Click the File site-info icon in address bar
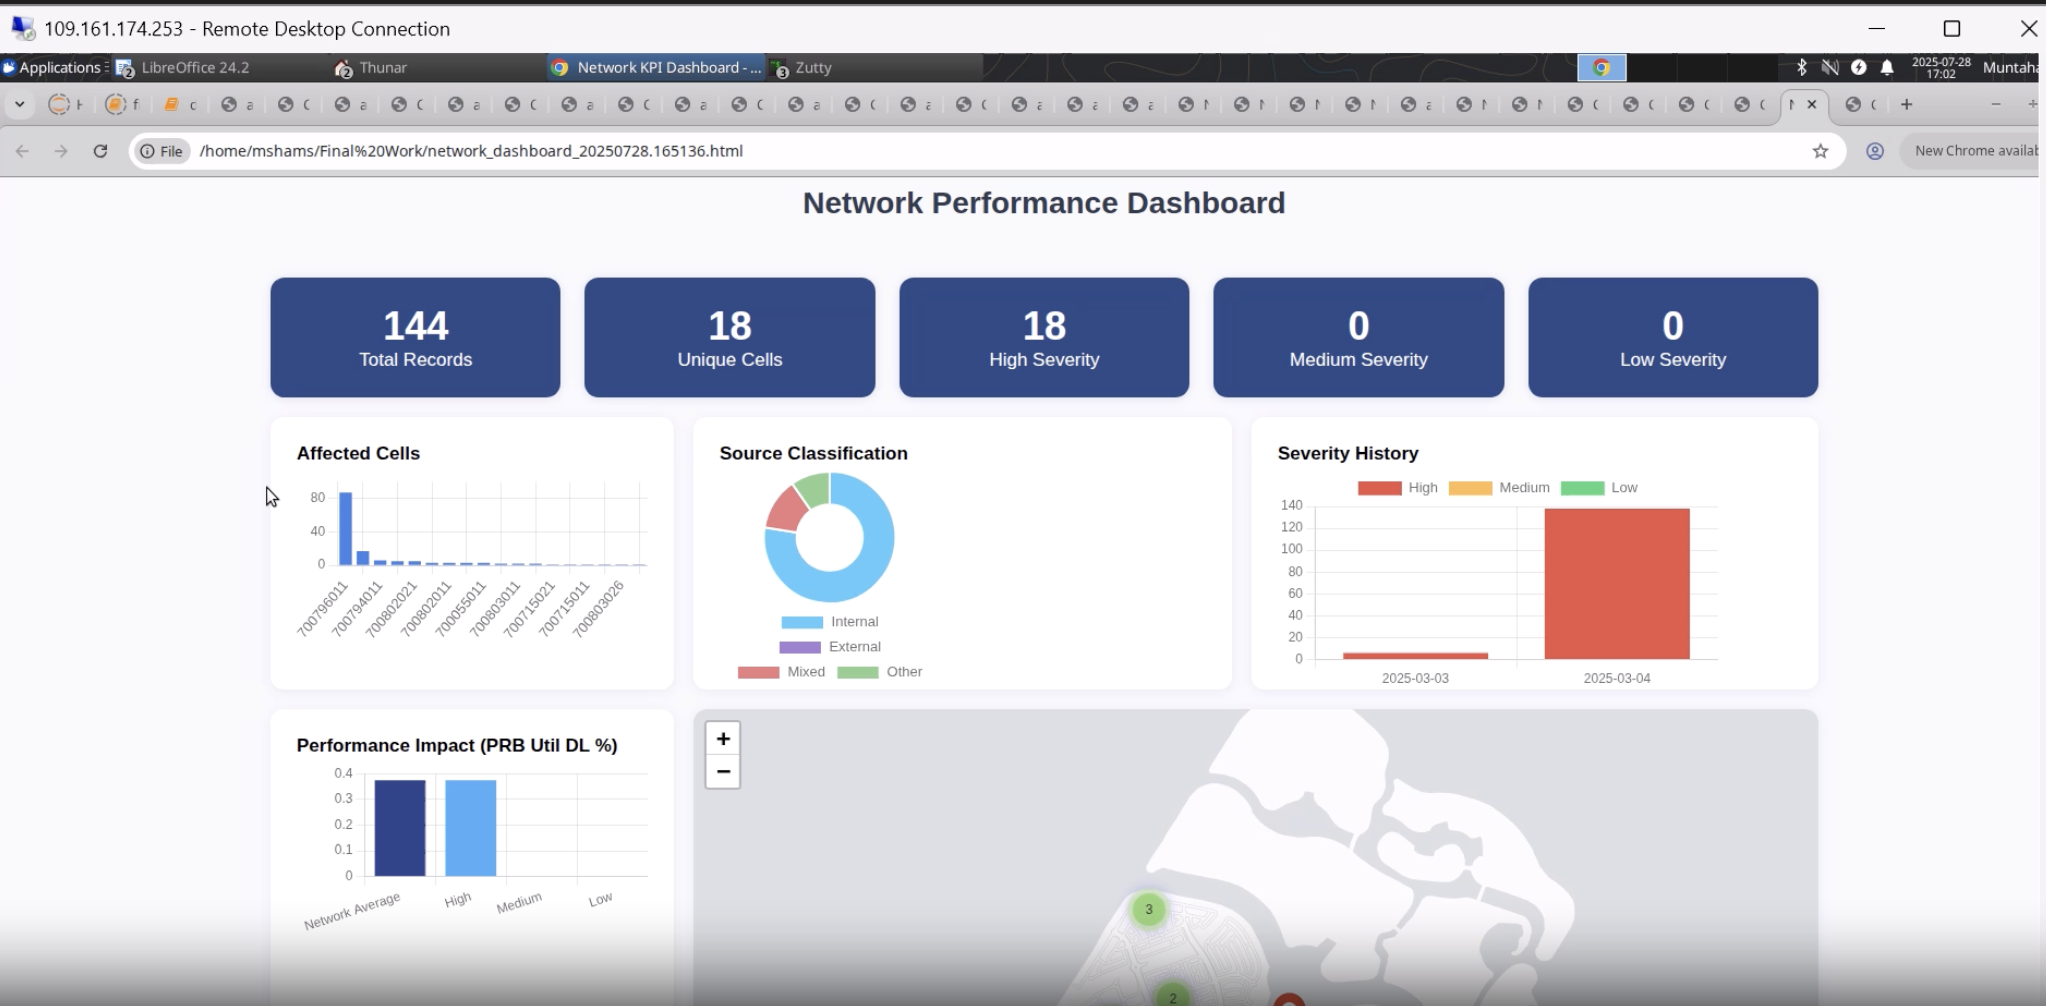 click(x=160, y=150)
